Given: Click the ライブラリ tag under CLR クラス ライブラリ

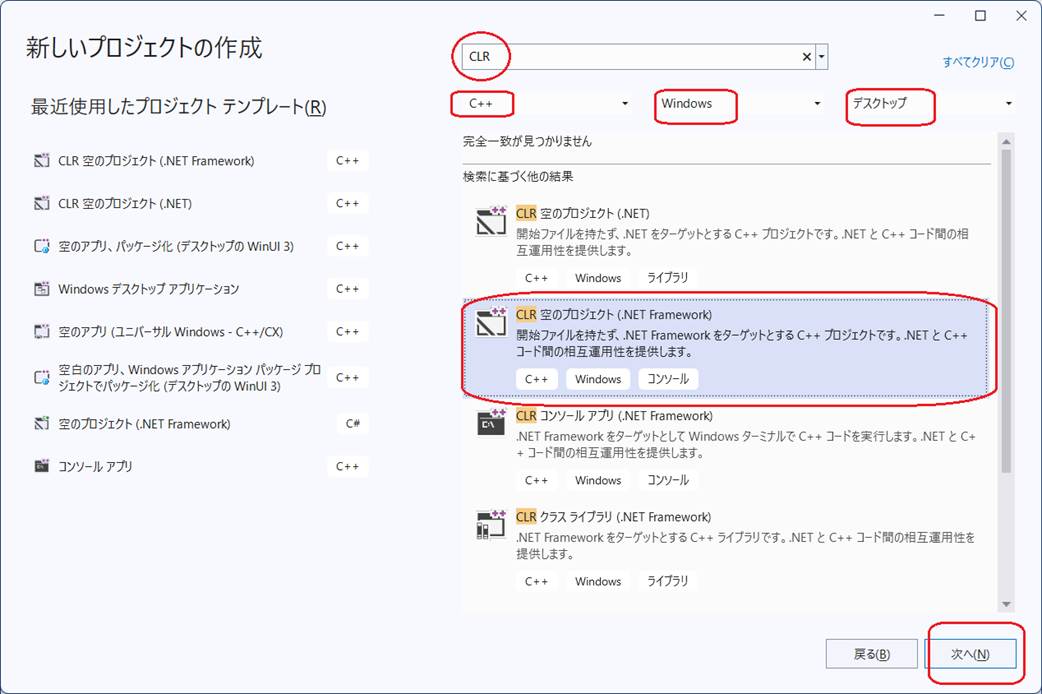Looking at the screenshot, I should pyautogui.click(x=668, y=581).
